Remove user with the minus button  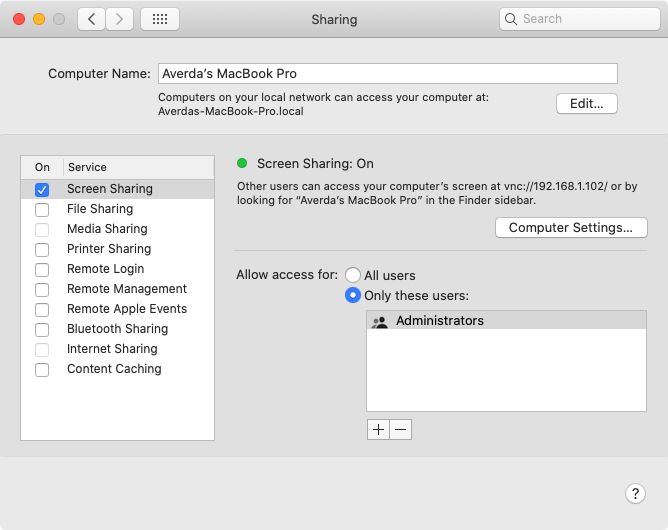(400, 429)
